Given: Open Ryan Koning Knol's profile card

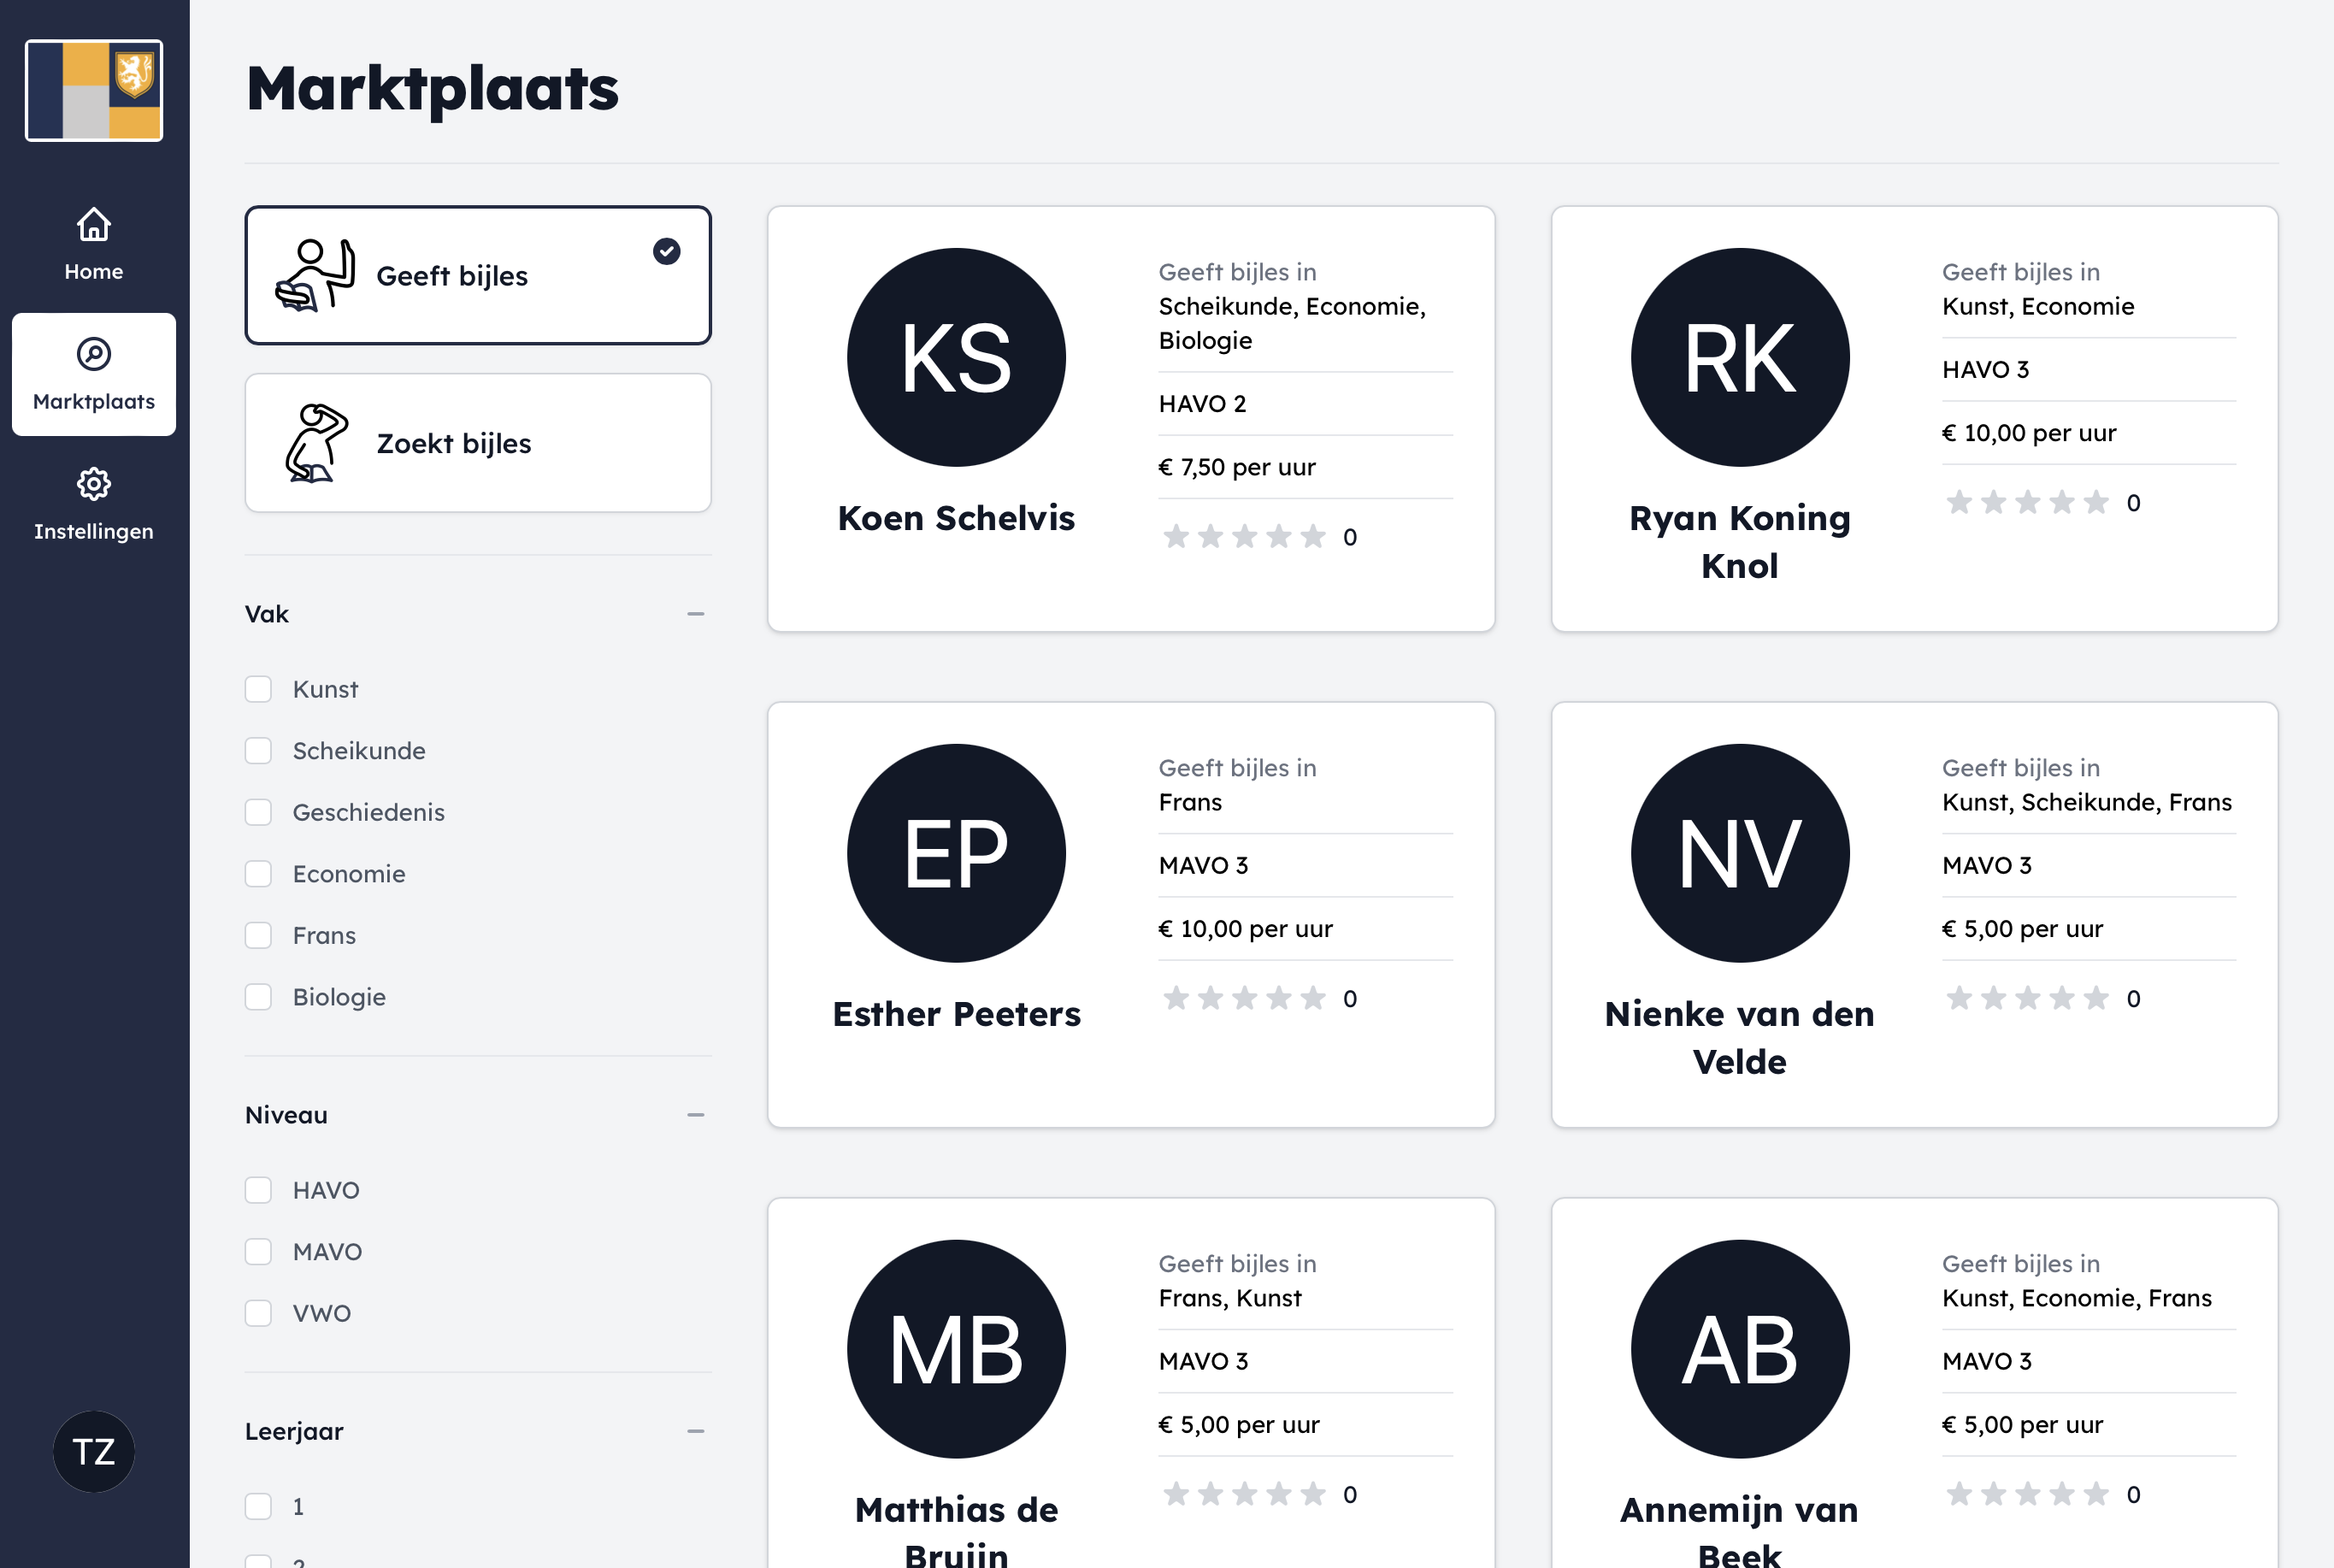Looking at the screenshot, I should pos(1913,418).
